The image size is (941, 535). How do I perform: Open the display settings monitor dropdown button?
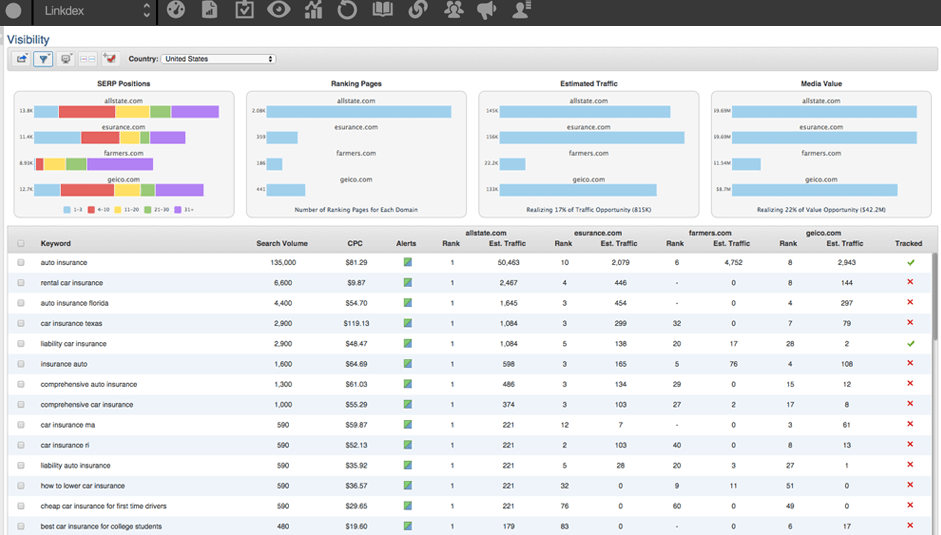(x=66, y=59)
